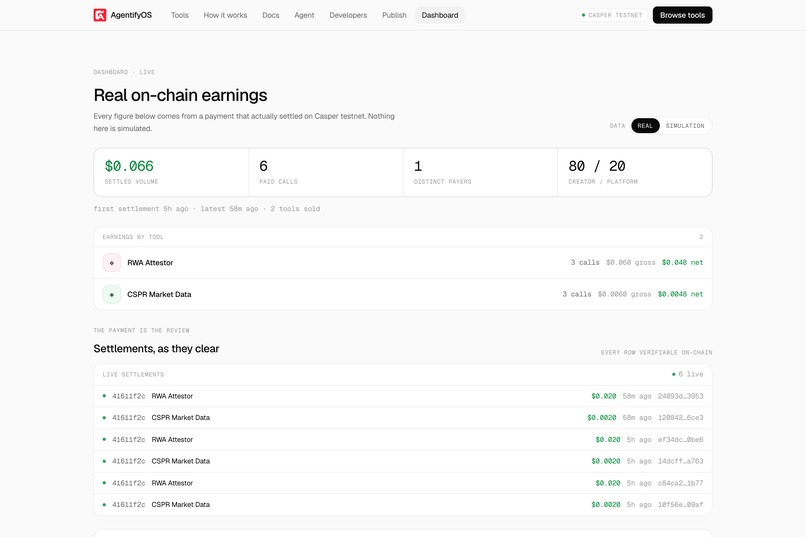Open settlement hash 24893d…3953
Image resolution: width=806 pixels, height=537 pixels.
pos(681,396)
